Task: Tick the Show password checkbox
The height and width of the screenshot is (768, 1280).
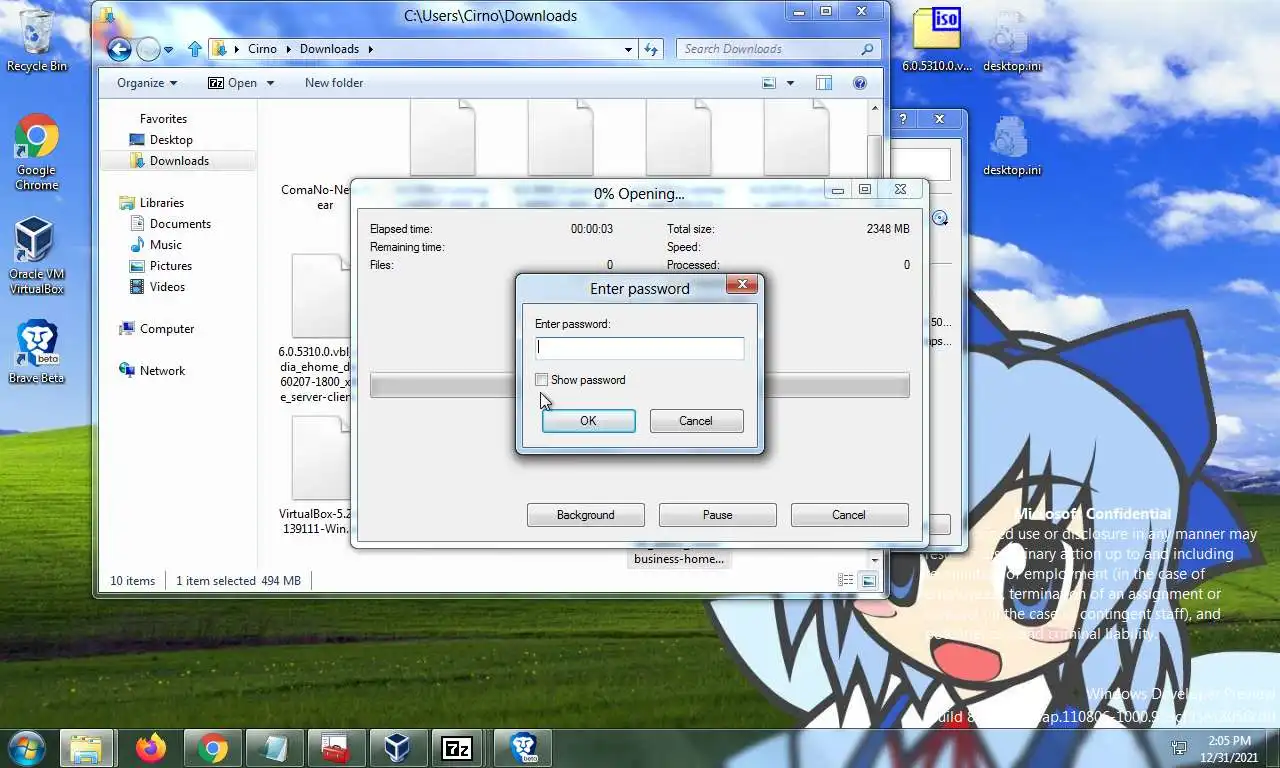Action: pos(542,380)
